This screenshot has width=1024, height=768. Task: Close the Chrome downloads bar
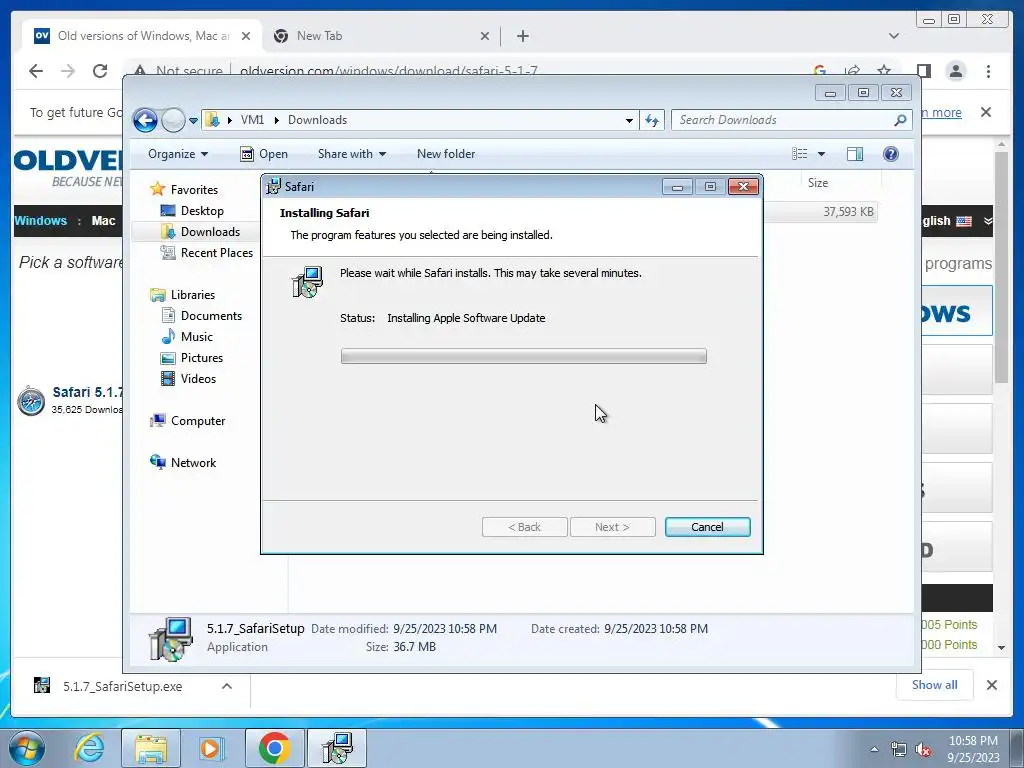click(991, 685)
